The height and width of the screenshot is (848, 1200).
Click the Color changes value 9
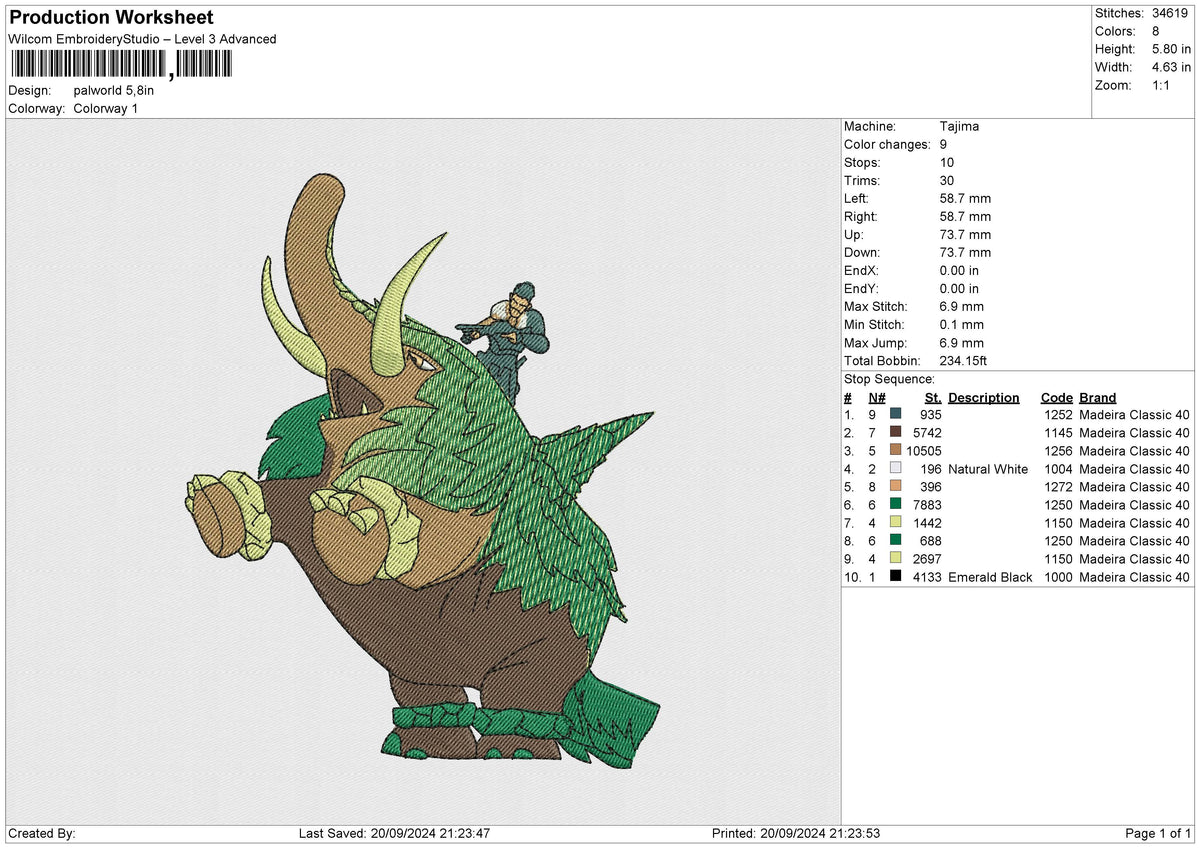(x=944, y=145)
